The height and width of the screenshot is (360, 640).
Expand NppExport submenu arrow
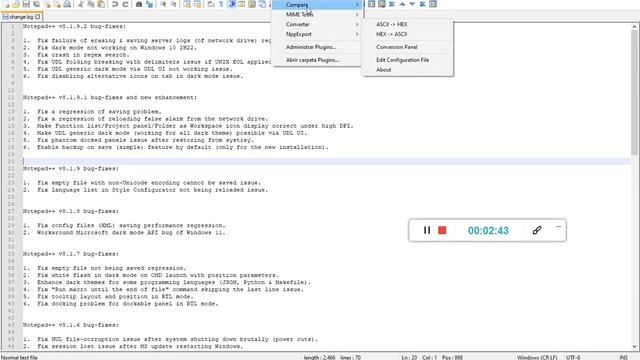(x=357, y=34)
